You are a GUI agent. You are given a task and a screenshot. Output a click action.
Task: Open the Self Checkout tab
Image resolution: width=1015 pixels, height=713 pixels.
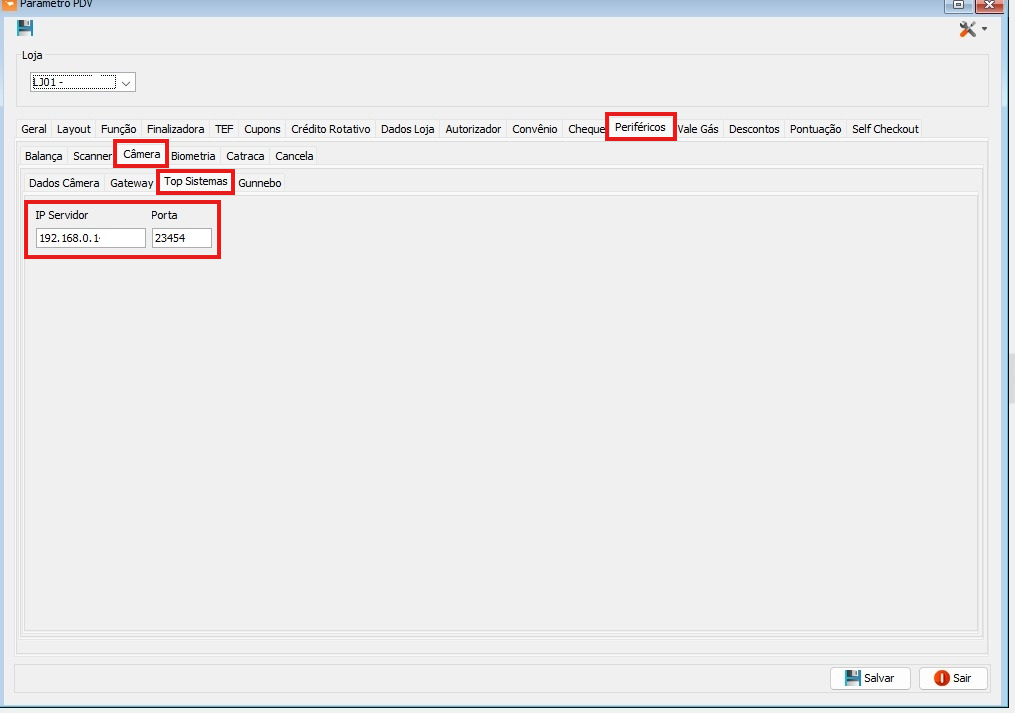884,129
